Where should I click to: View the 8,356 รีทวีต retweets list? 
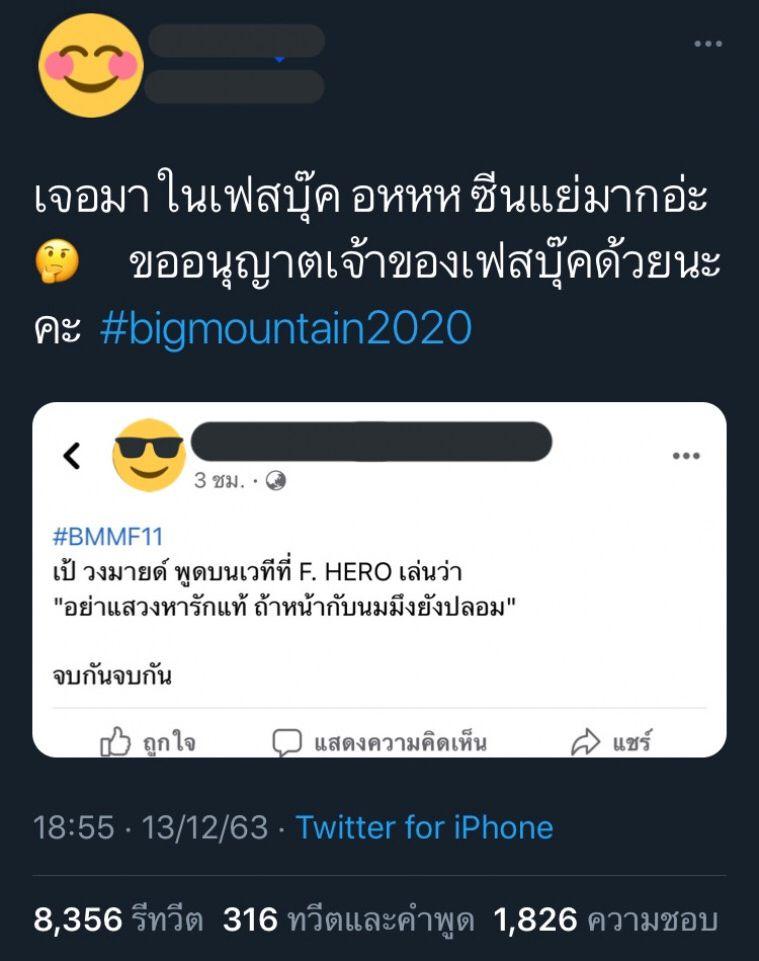click(119, 919)
